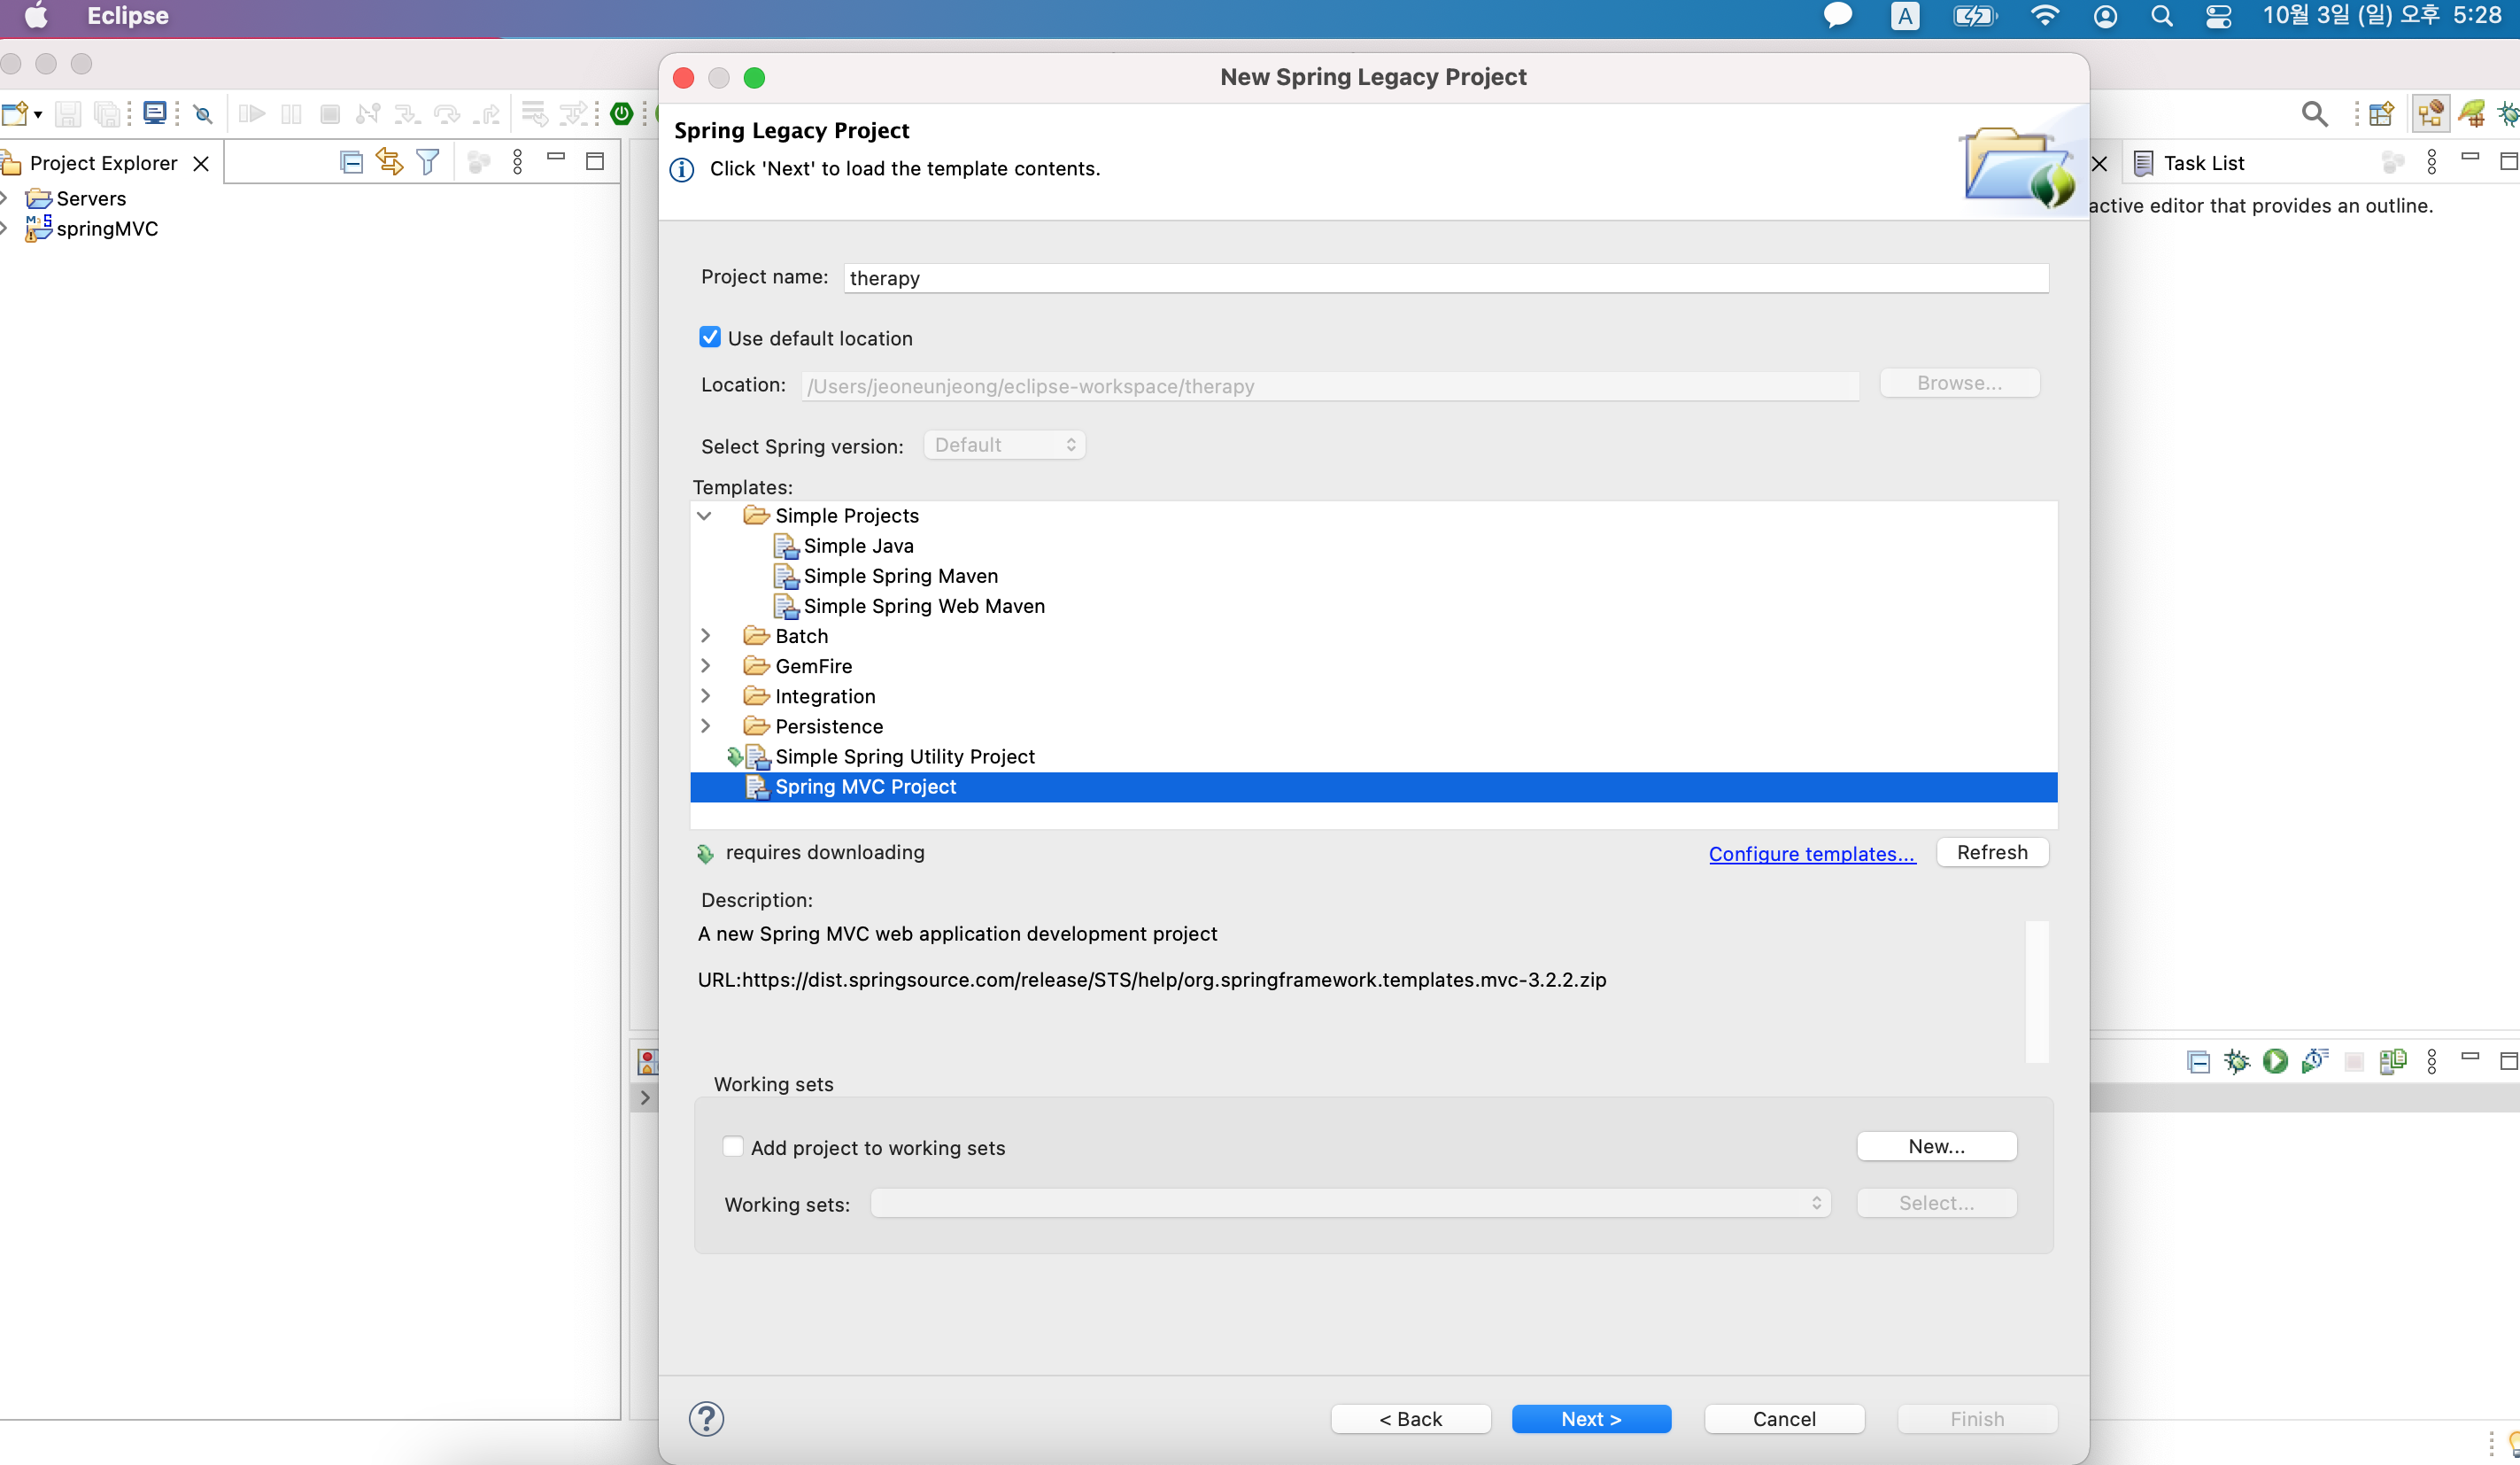Click the Skip All Breakpoints toolbar icon
This screenshot has width=2520, height=1465.
tap(203, 114)
